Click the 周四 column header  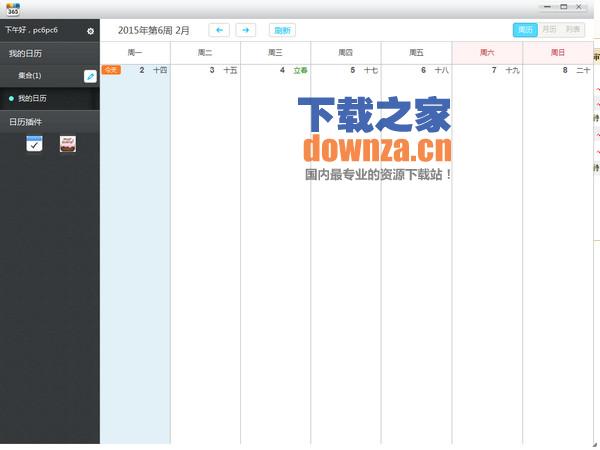coord(346,53)
